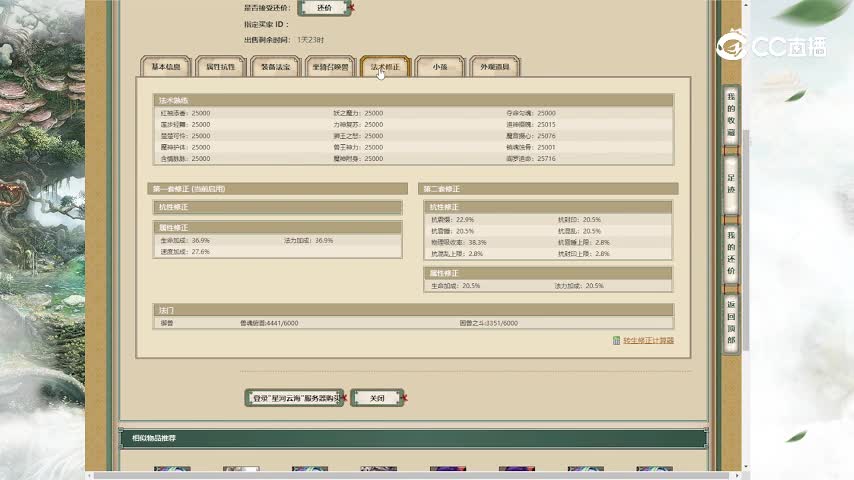Click the 还价 bargain button
This screenshot has height=480, width=854.
point(323,7)
